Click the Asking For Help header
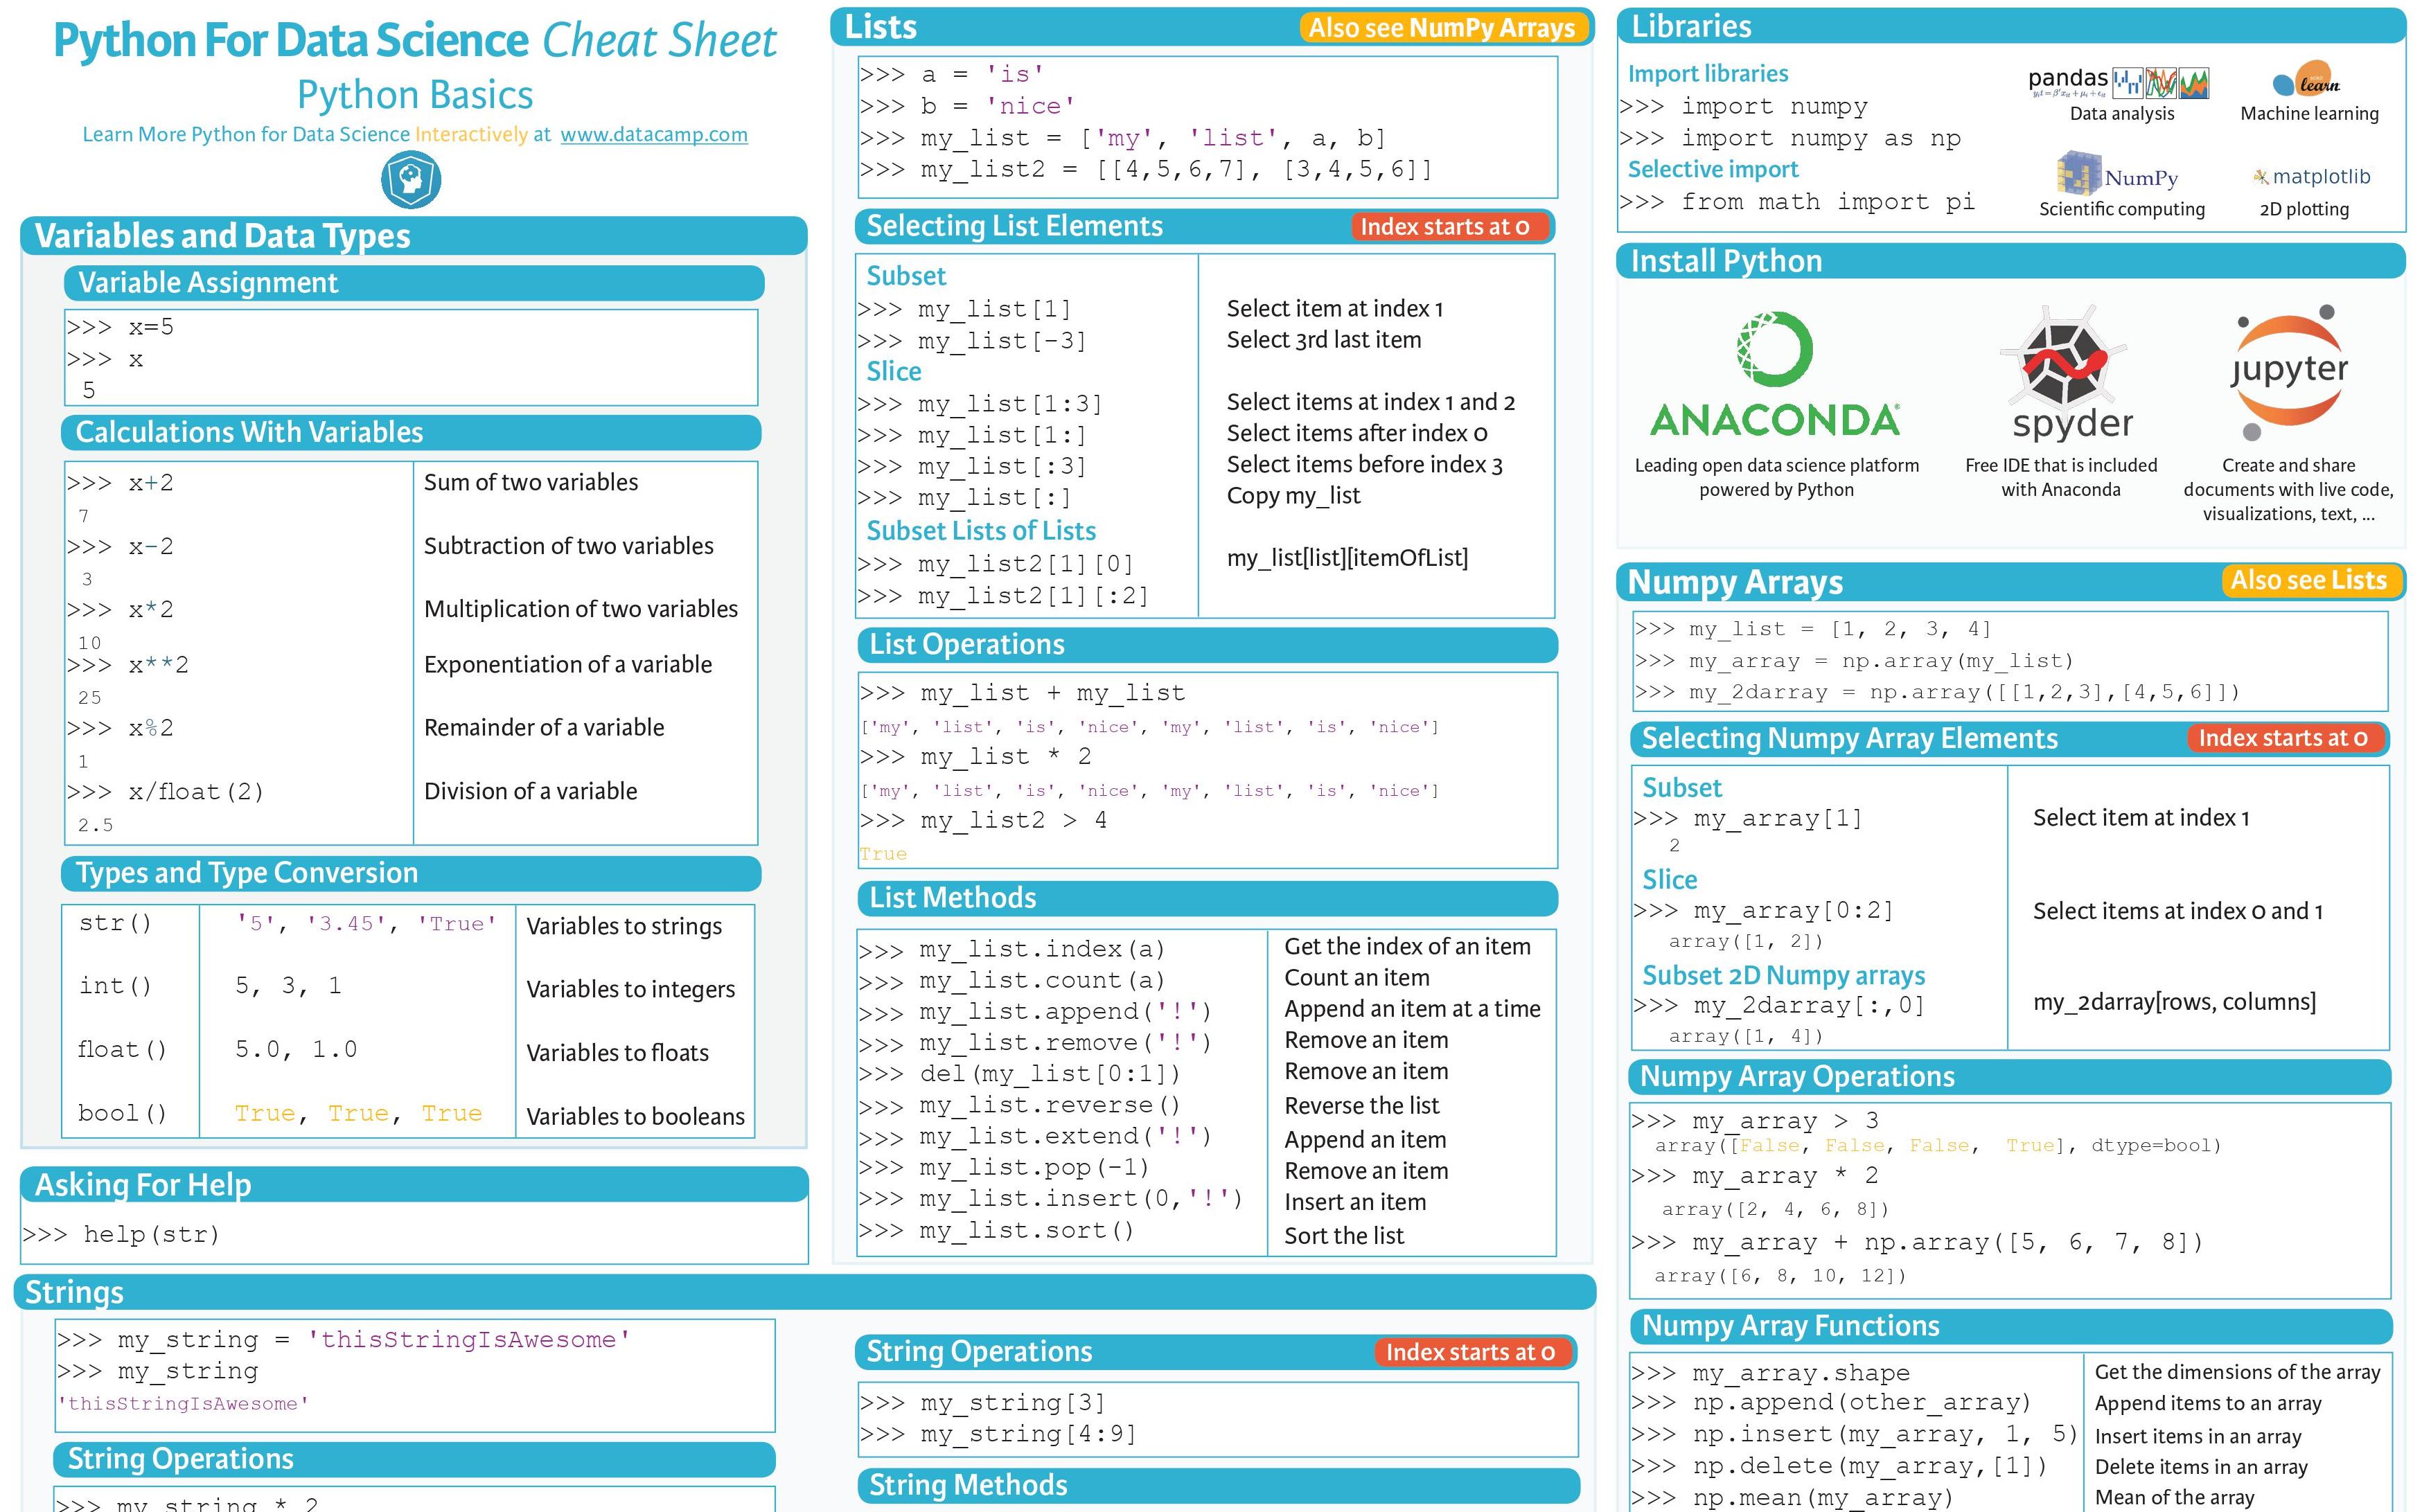The image size is (2422, 1512). pyautogui.click(x=143, y=1185)
